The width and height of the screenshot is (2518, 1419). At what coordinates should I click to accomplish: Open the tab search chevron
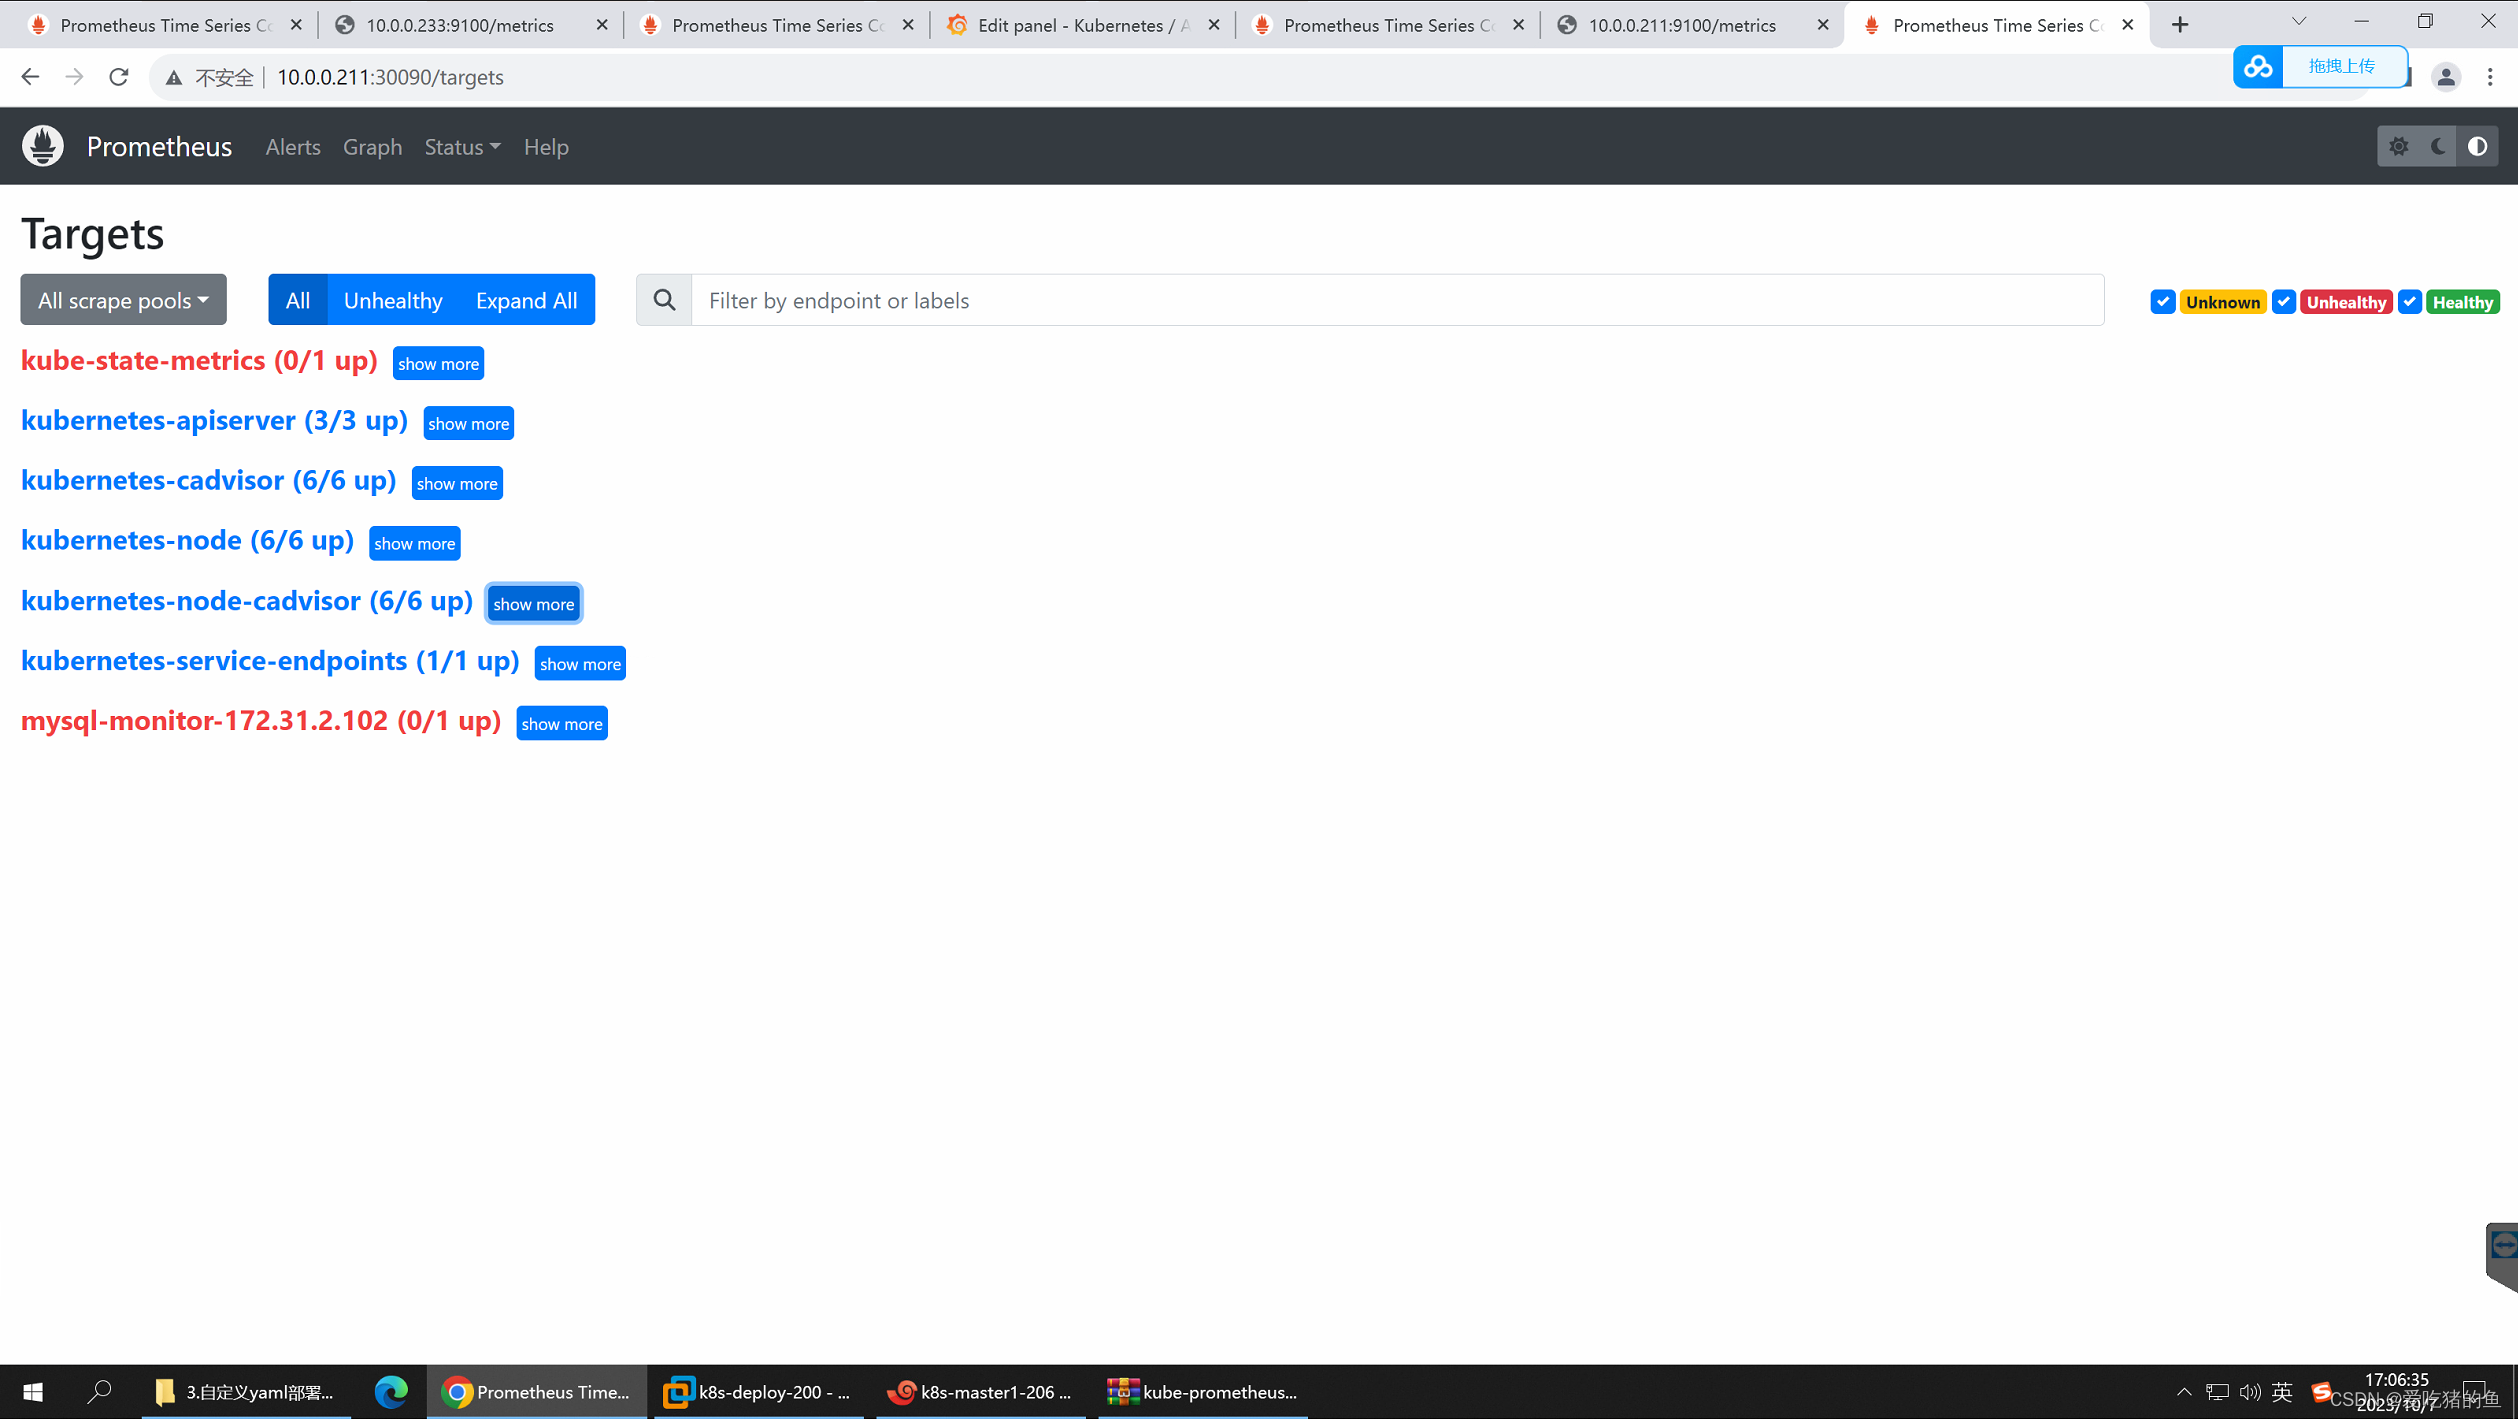2298,21
